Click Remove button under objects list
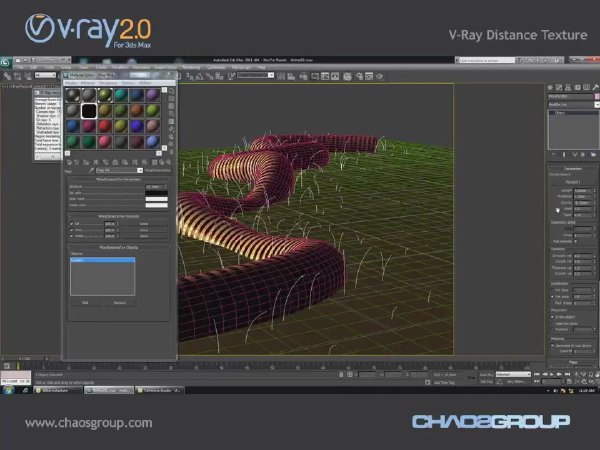This screenshot has height=450, width=600. [119, 303]
